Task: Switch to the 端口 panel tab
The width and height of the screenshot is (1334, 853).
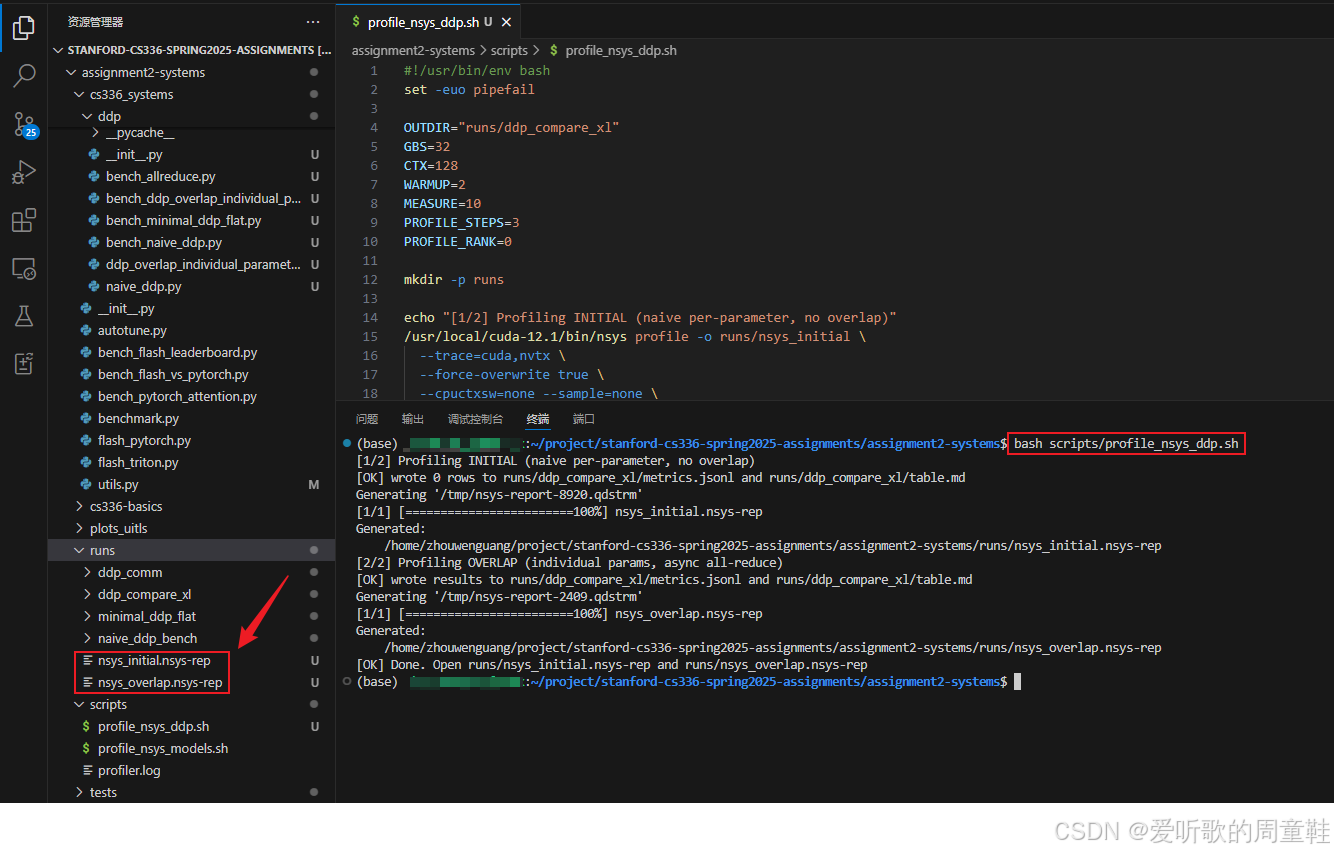Action: (584, 419)
